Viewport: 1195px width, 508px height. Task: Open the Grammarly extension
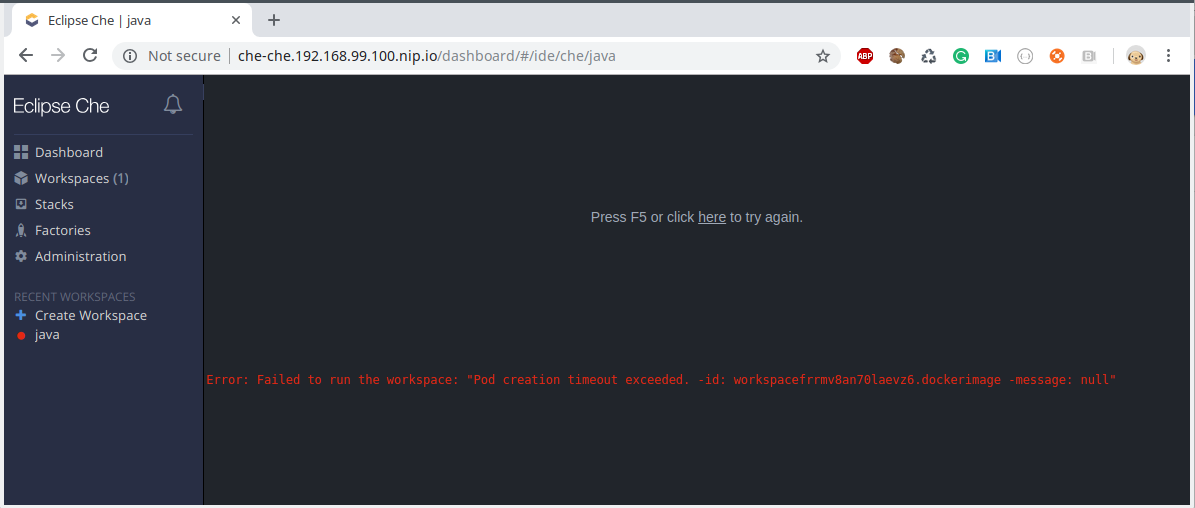960,56
